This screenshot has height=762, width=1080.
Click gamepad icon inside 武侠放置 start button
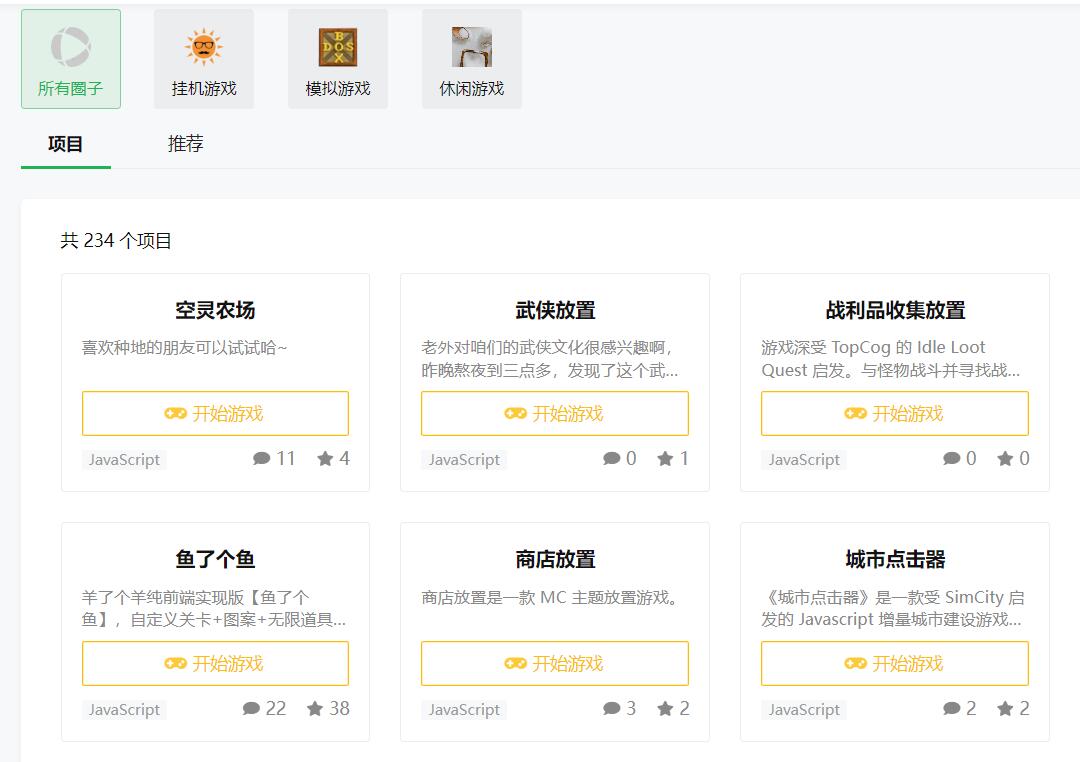coord(516,413)
